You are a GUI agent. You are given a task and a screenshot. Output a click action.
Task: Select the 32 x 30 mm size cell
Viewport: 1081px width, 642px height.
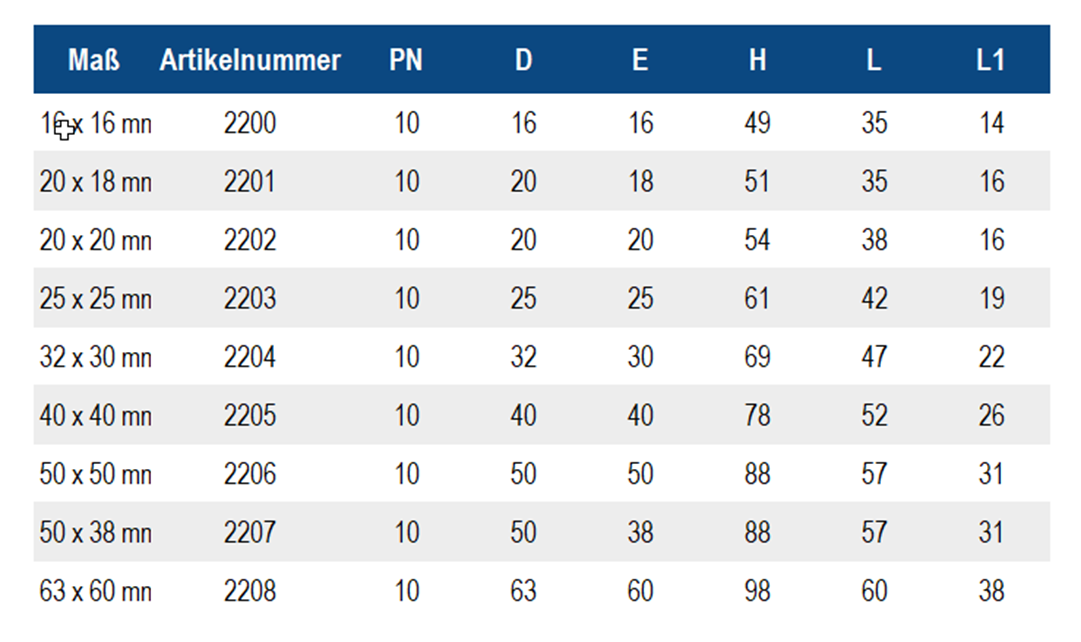tap(96, 357)
